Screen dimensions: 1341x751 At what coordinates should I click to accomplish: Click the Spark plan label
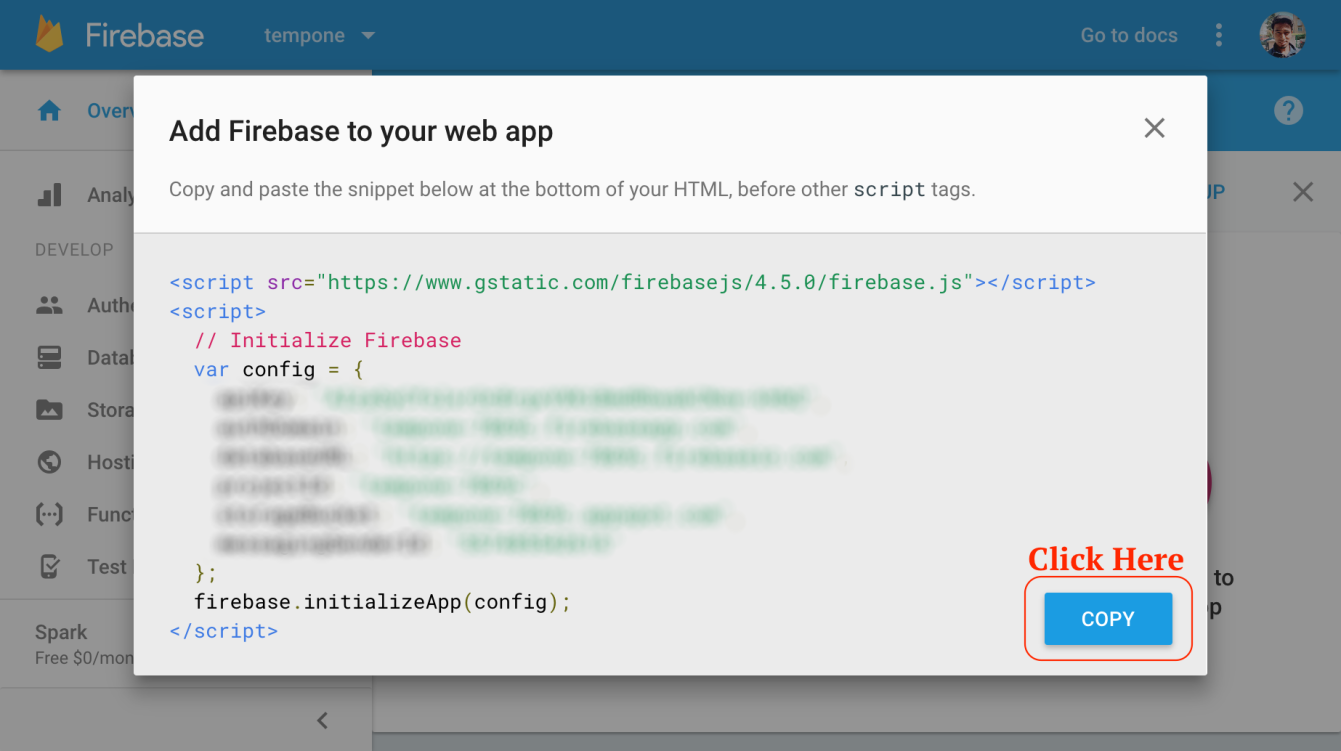click(x=61, y=632)
